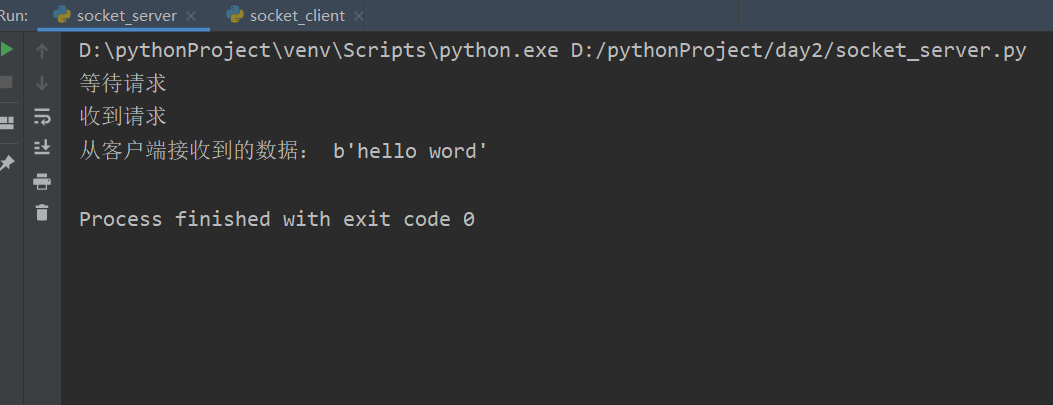Click the Python icon on socket_server tab
The image size is (1053, 405).
pyautogui.click(x=62, y=15)
